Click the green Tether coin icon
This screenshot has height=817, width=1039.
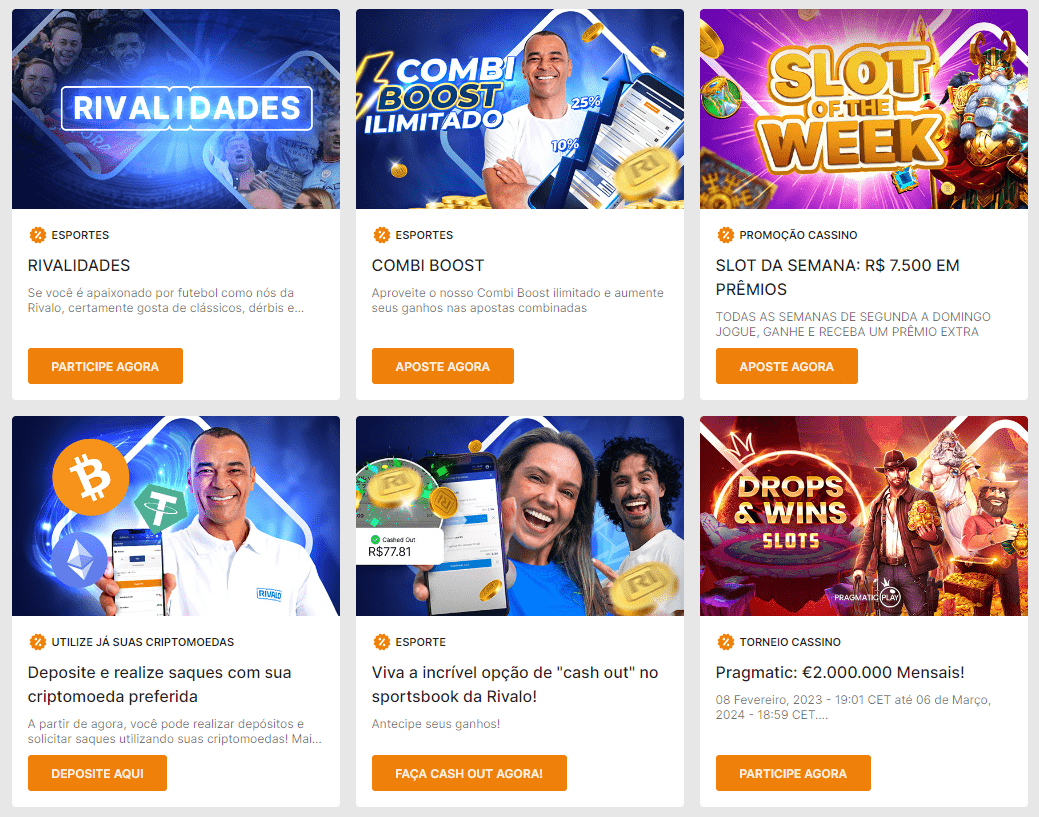(160, 508)
